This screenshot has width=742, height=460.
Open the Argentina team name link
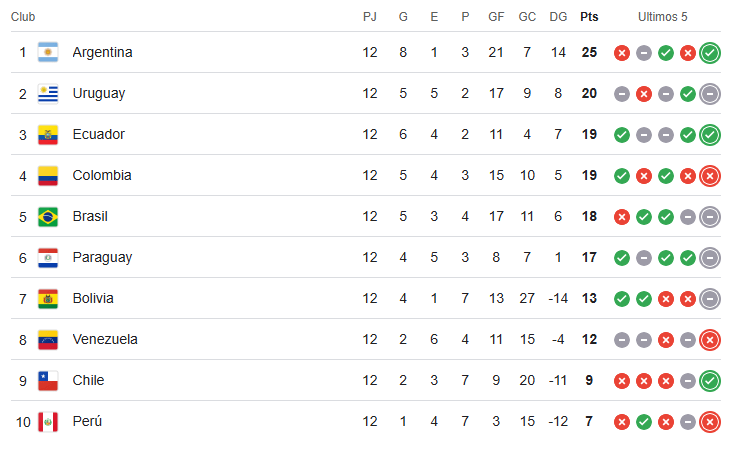(102, 52)
